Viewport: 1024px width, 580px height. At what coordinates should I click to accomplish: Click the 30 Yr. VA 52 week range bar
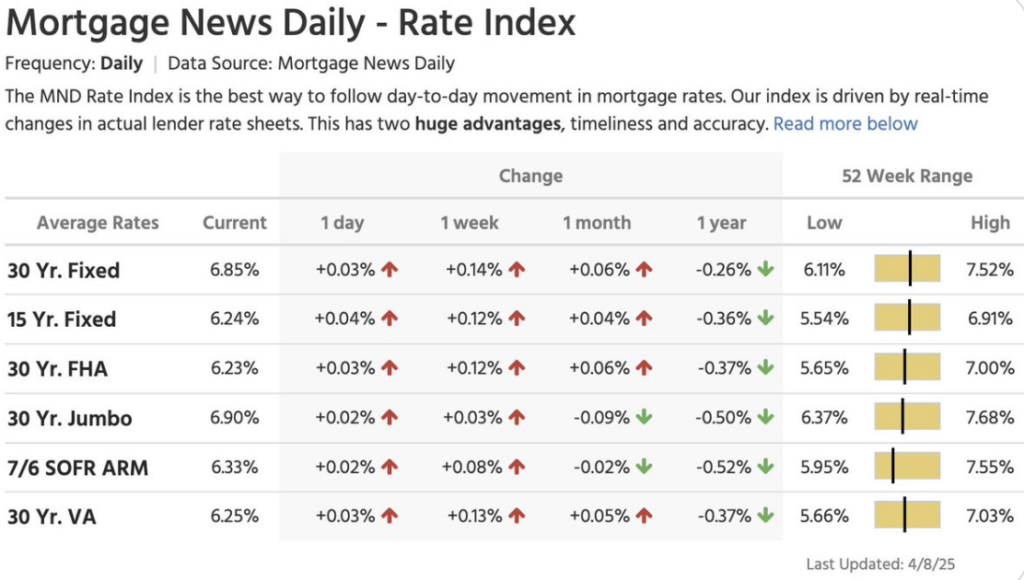(x=908, y=516)
